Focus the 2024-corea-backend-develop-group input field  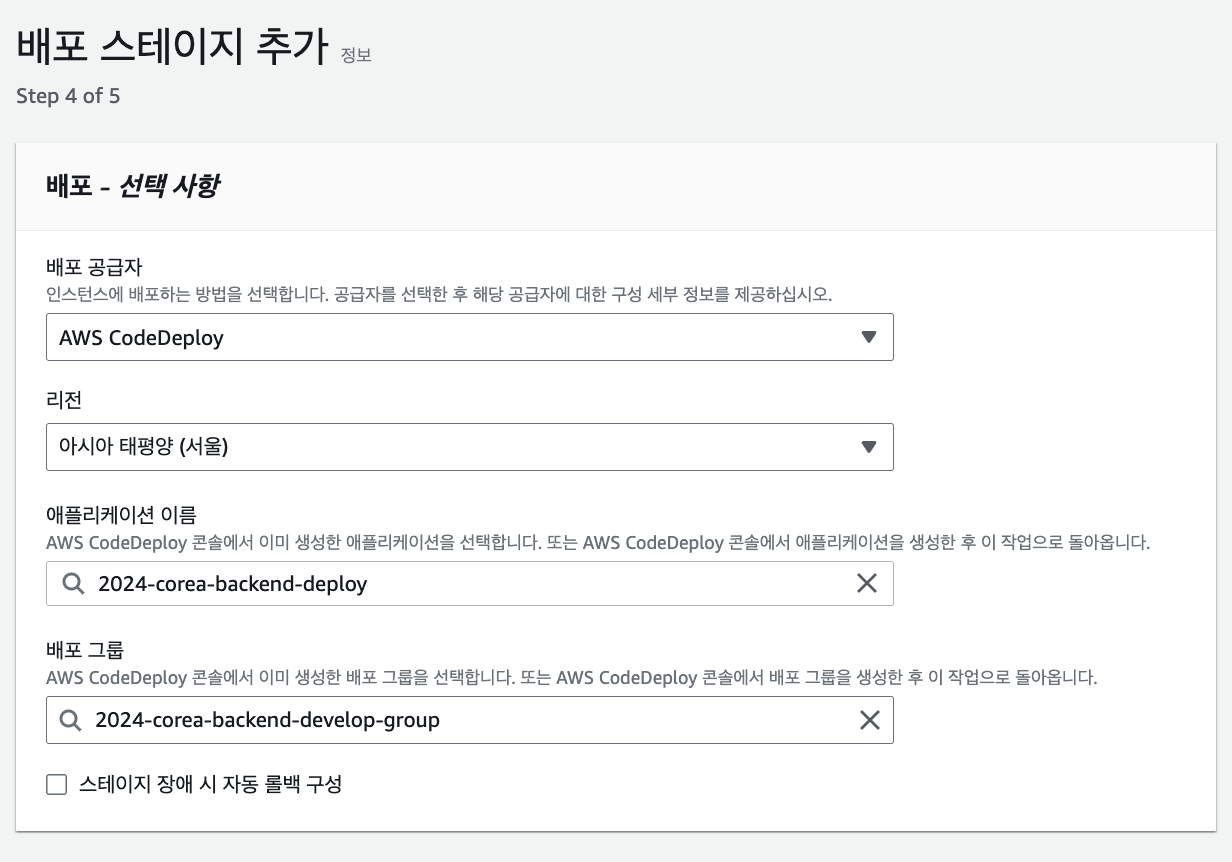point(450,720)
